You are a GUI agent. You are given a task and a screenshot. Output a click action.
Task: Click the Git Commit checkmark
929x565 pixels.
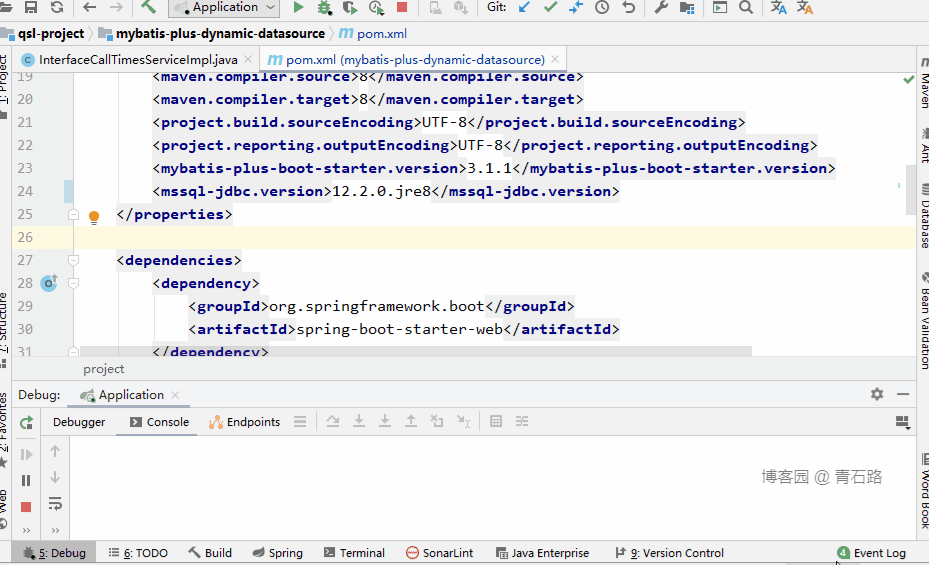click(550, 7)
